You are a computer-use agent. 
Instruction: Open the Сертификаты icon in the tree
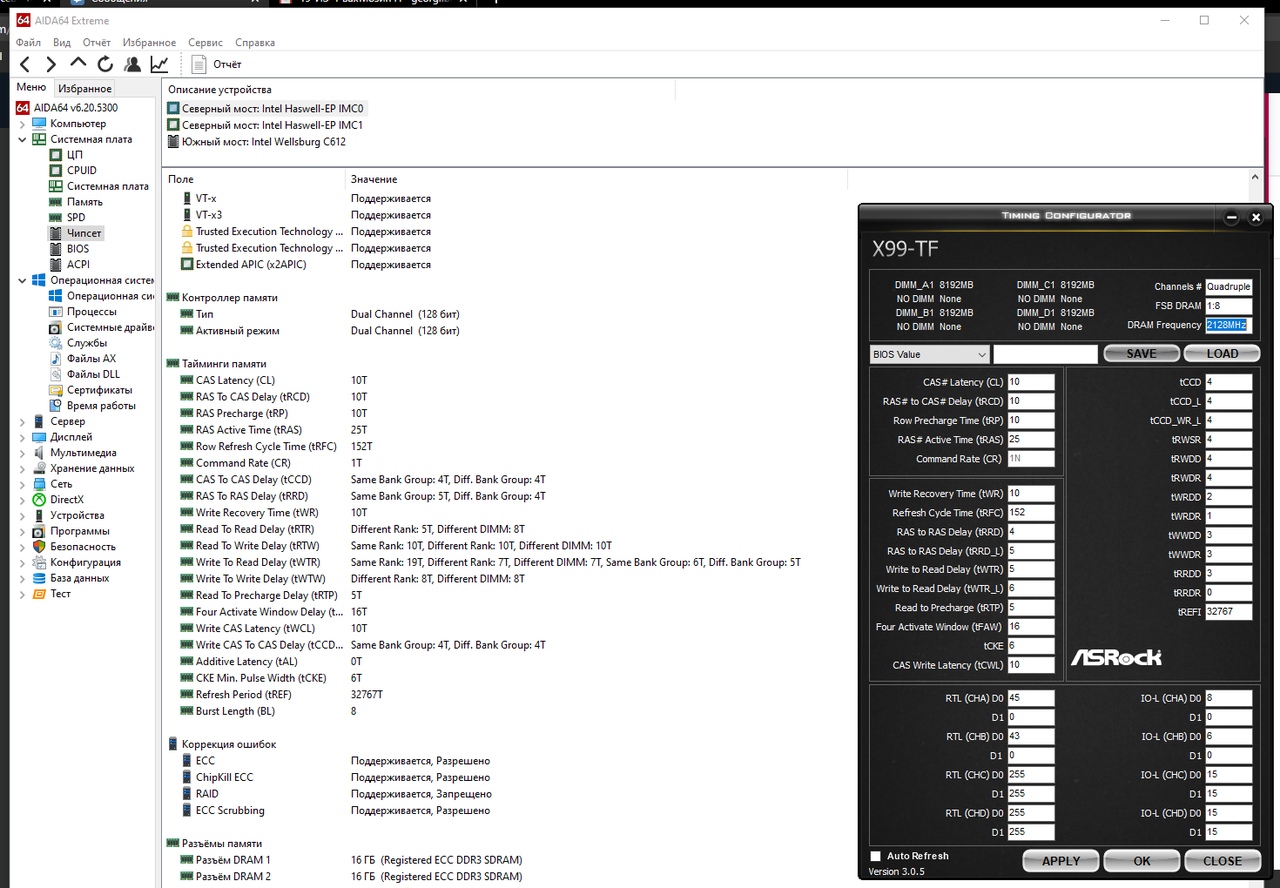[x=56, y=390]
